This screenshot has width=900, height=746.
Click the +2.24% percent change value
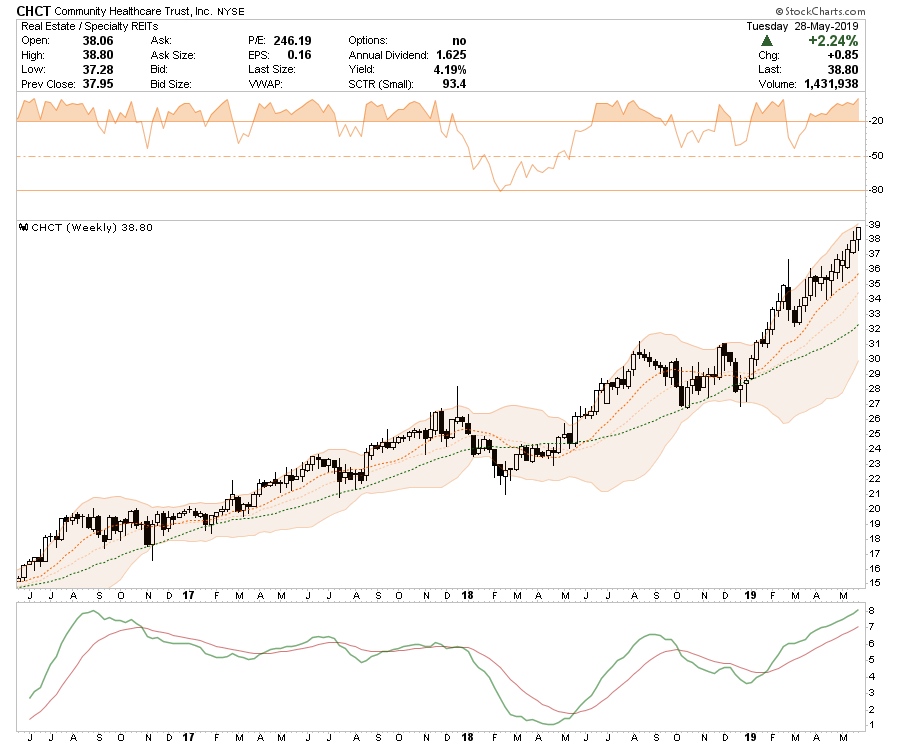tap(833, 41)
